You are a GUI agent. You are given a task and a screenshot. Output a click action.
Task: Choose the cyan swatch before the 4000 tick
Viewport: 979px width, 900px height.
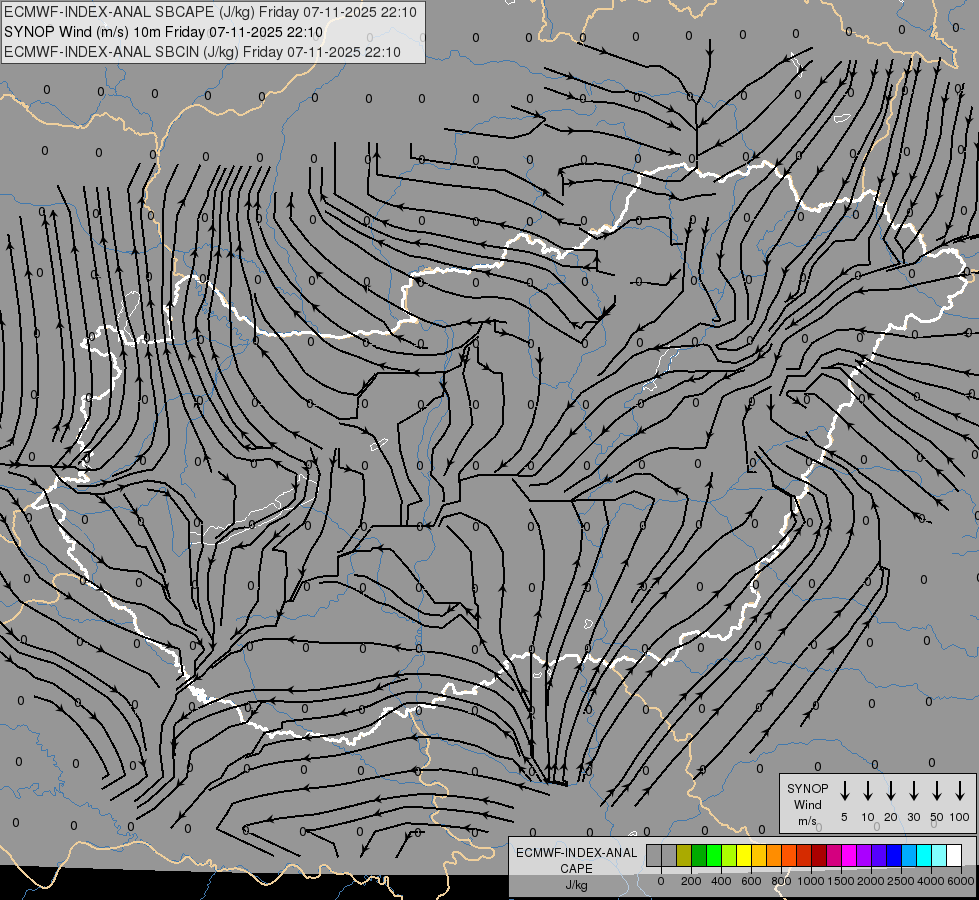coord(925,855)
